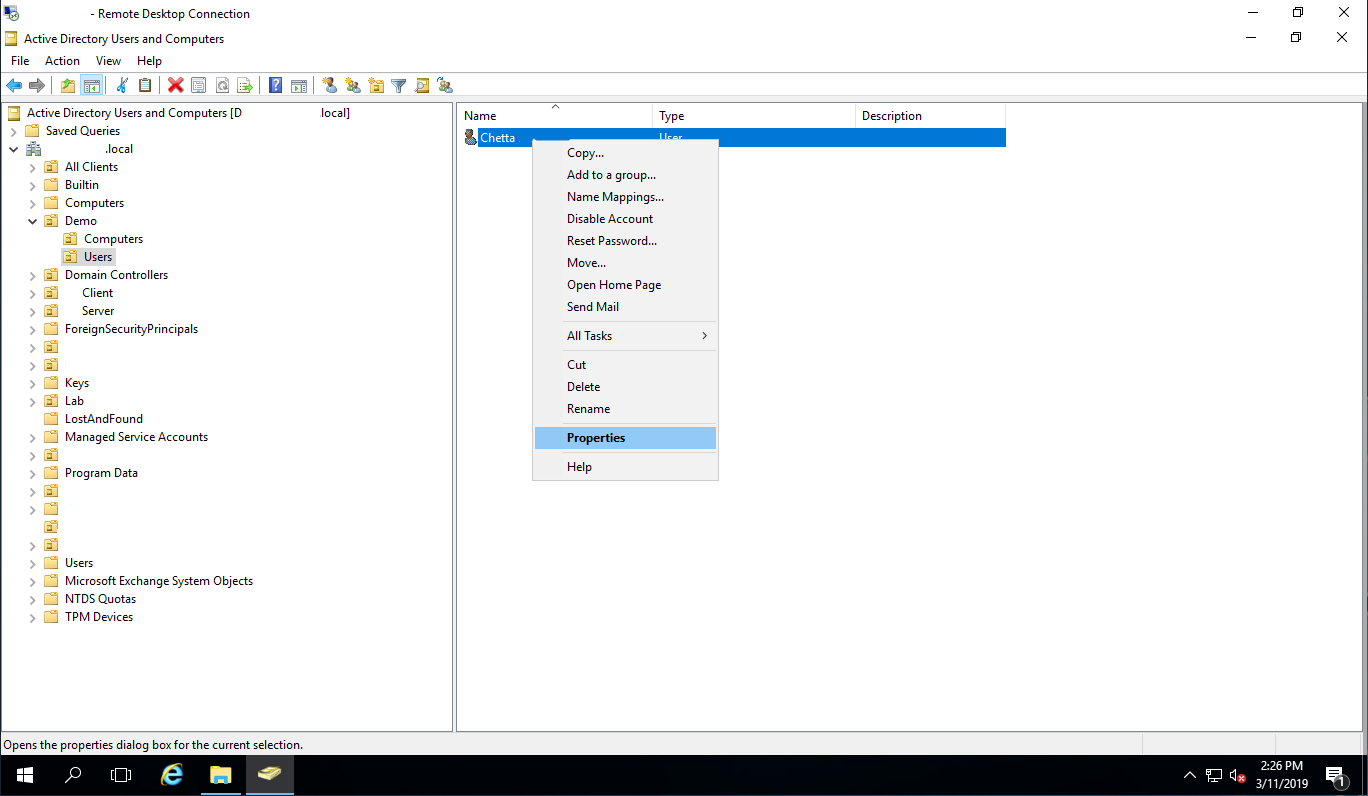The width and height of the screenshot is (1368, 796).
Task: Select TPM Devices in the tree
Action: (x=99, y=617)
